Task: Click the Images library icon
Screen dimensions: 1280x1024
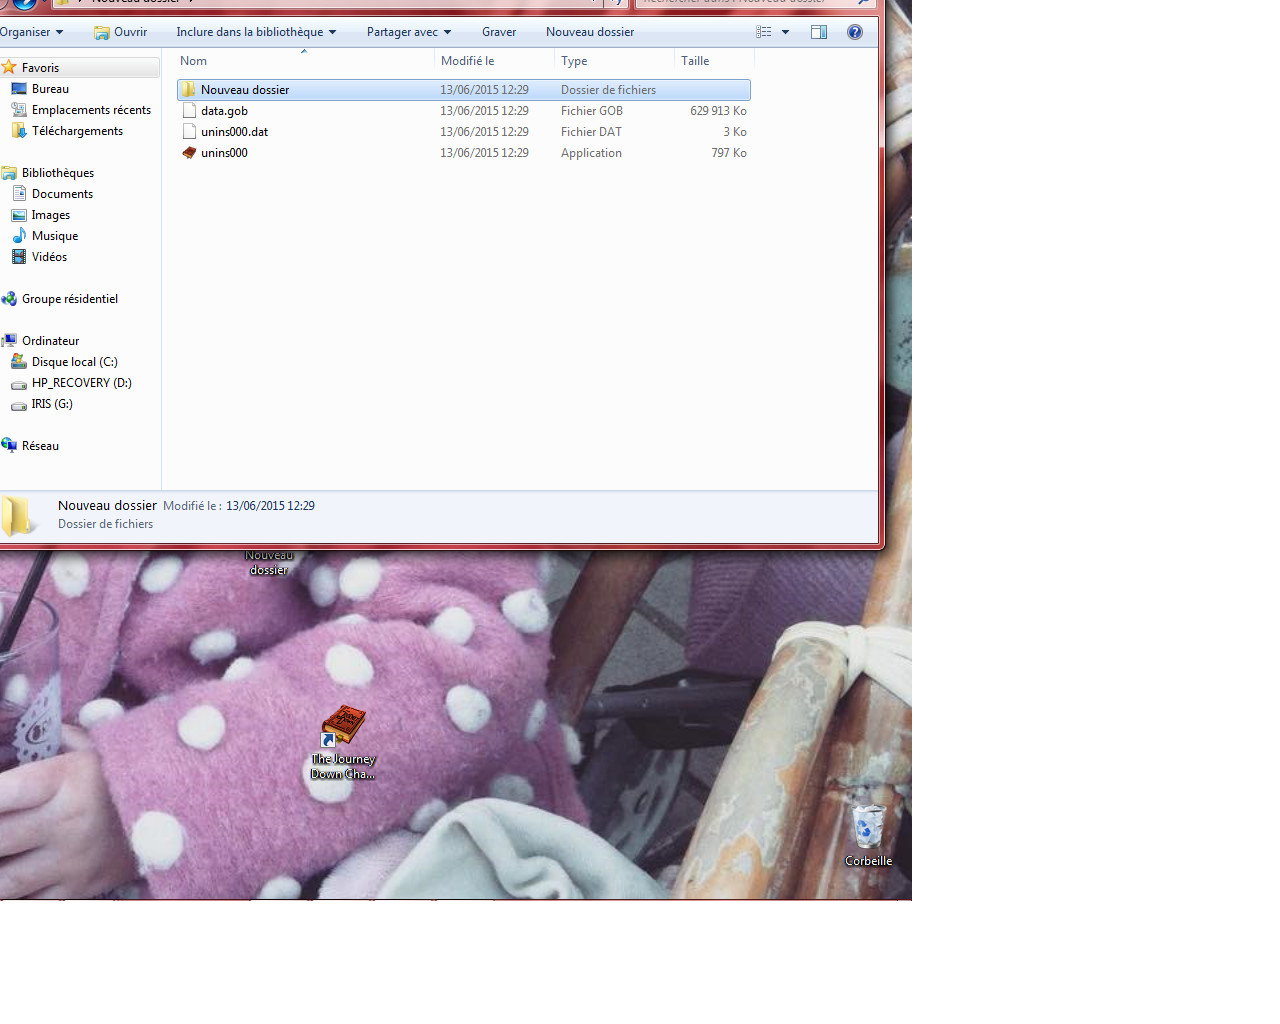Action: pyautogui.click(x=19, y=215)
